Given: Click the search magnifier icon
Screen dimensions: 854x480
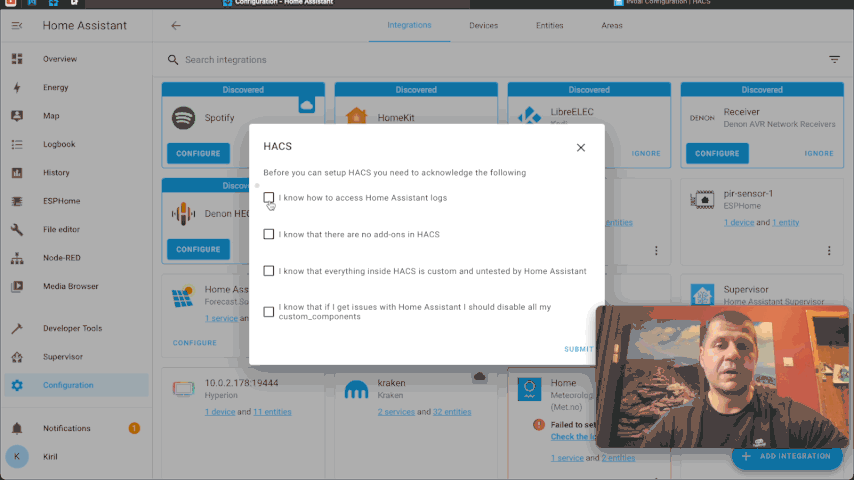Looking at the screenshot, I should (173, 60).
